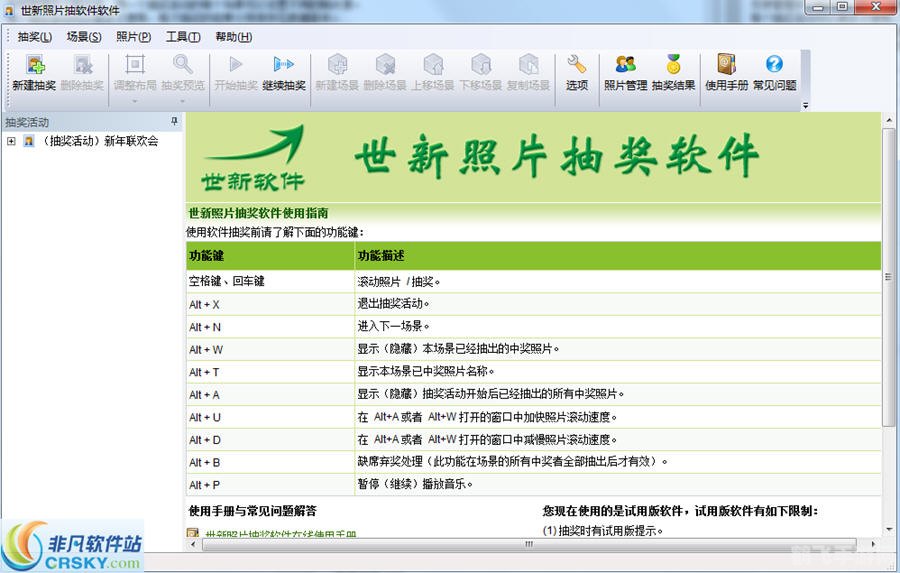Click the Alt + W table cell
Screen dimensions: 900x573
pyautogui.click(x=270, y=349)
